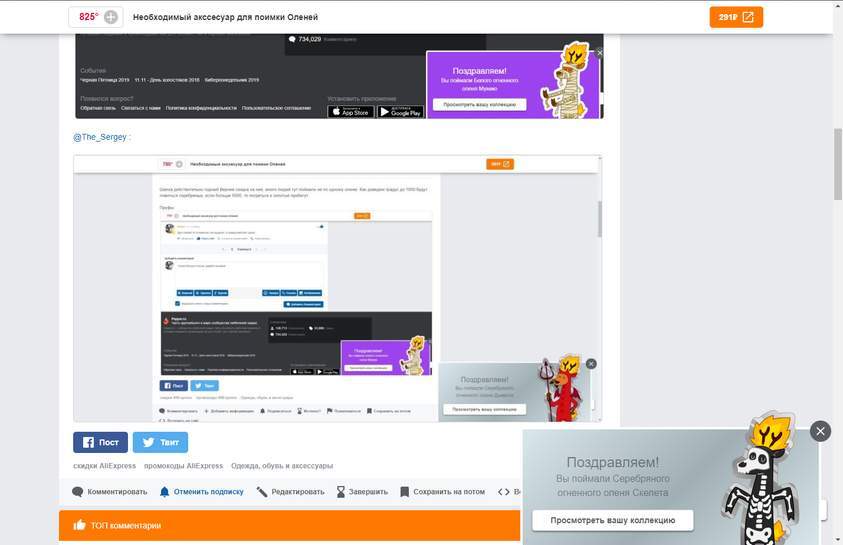Open the deal via orange 291₽ button
Image resolution: width=843 pixels, height=545 pixels.
click(736, 17)
